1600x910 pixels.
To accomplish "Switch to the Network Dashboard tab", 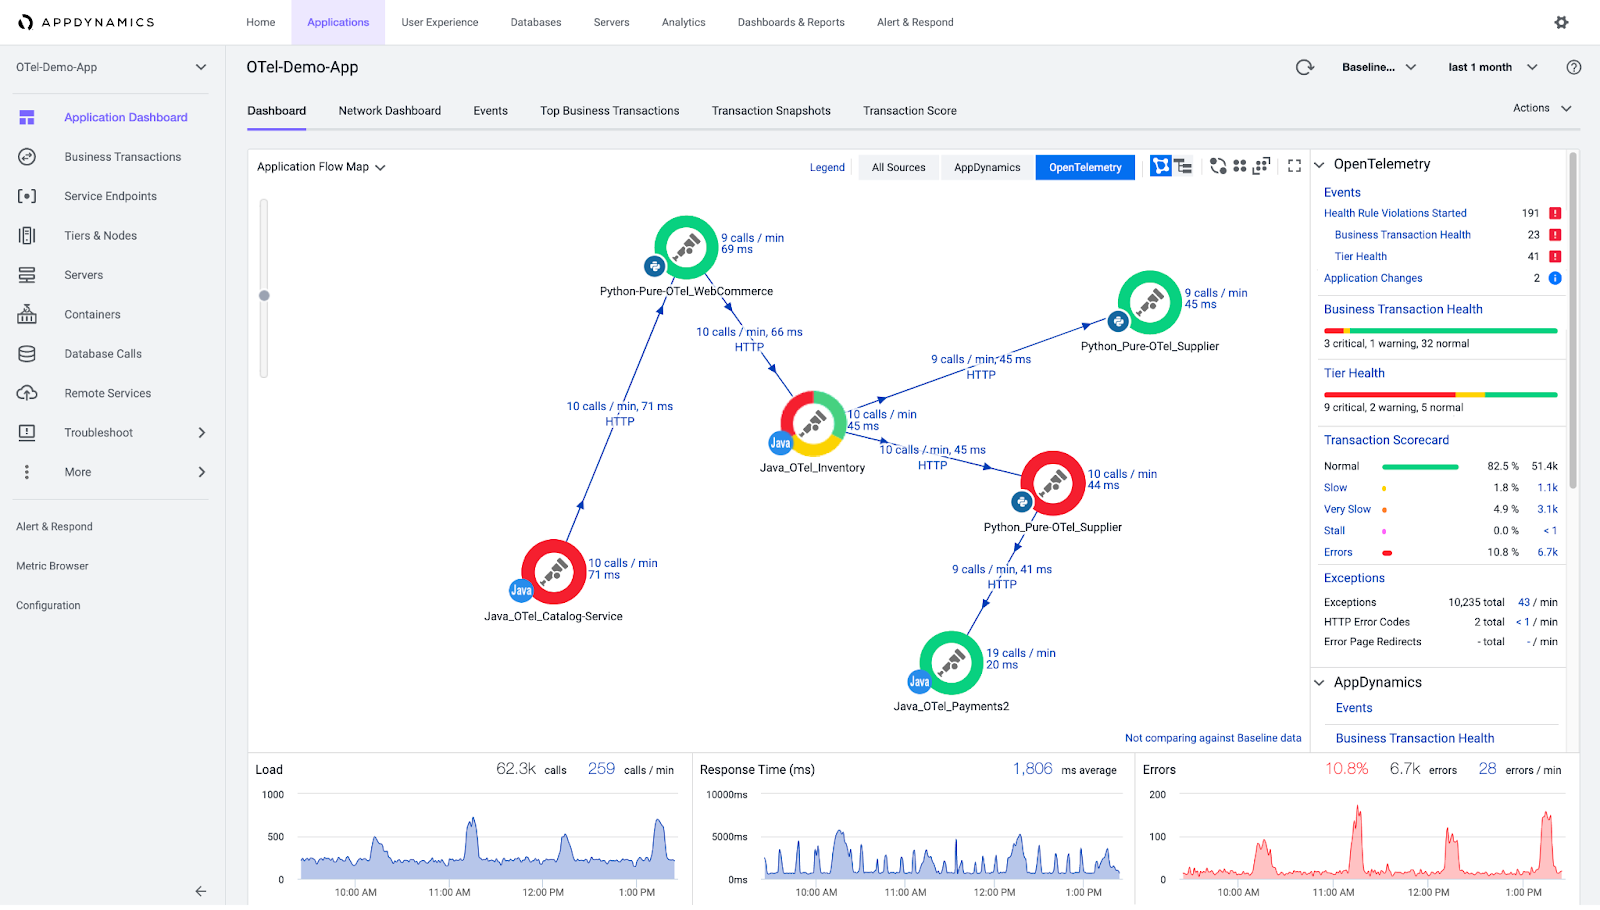I will pos(389,110).
